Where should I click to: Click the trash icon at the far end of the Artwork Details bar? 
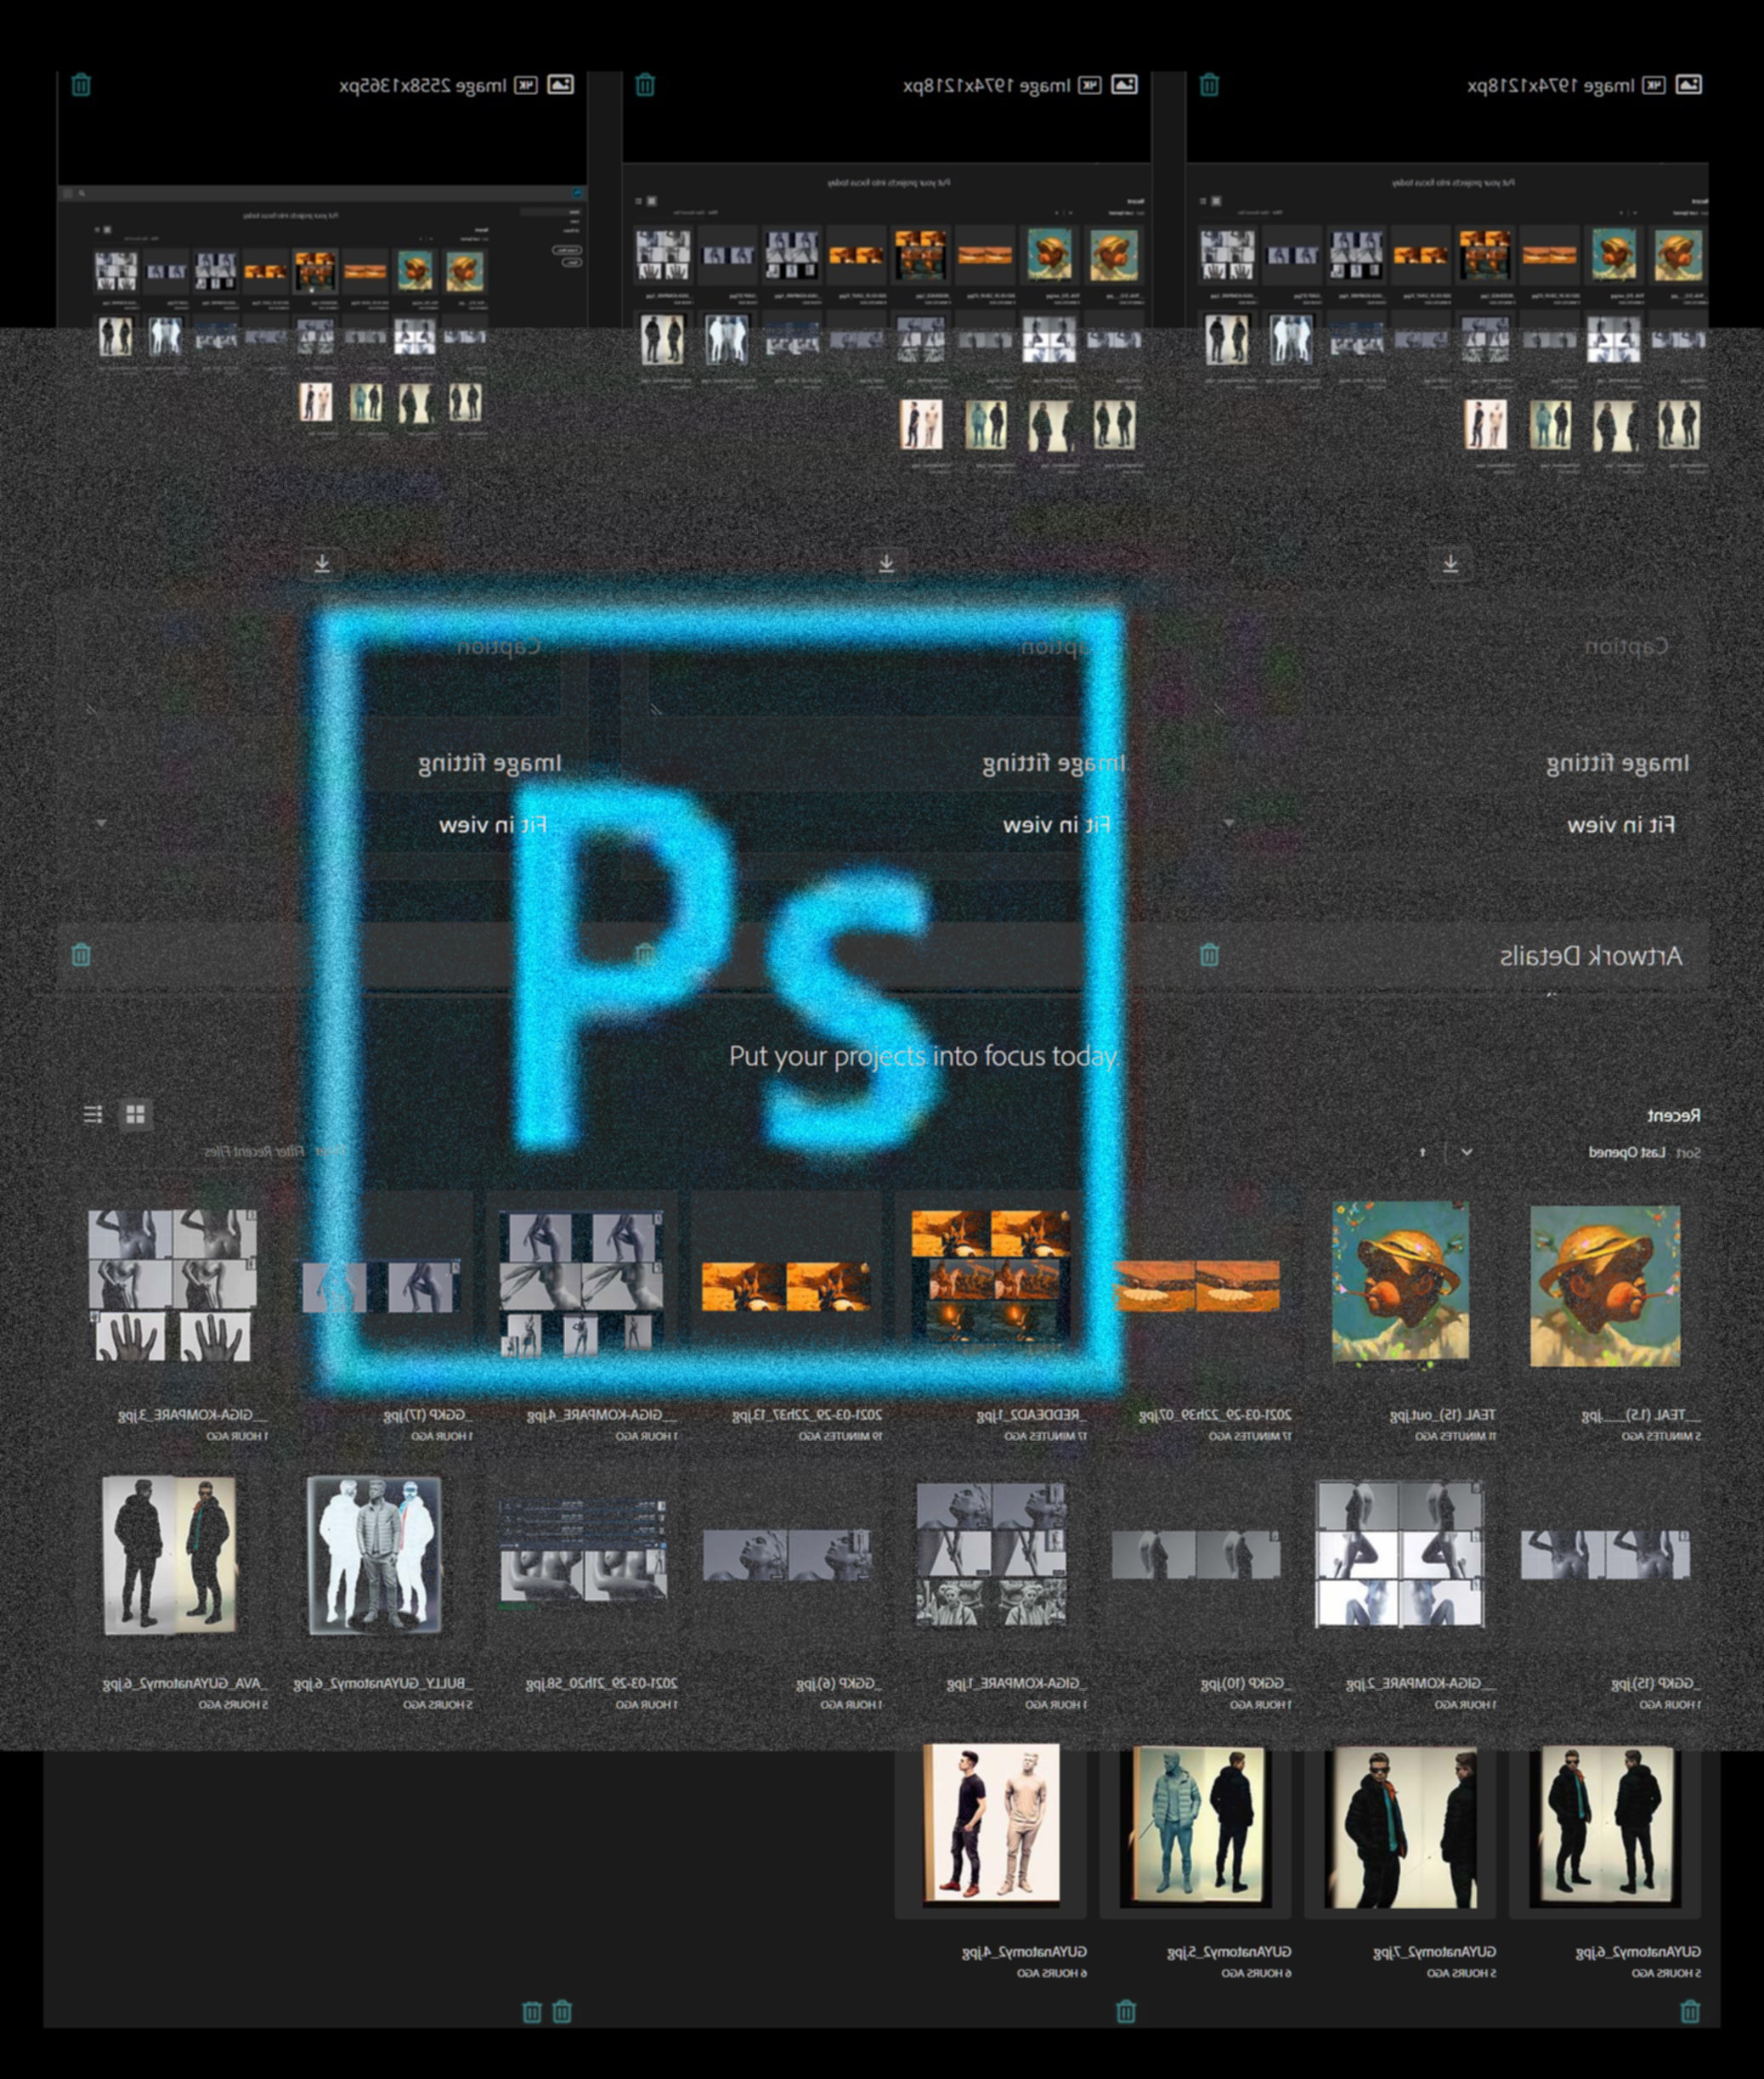coord(81,955)
